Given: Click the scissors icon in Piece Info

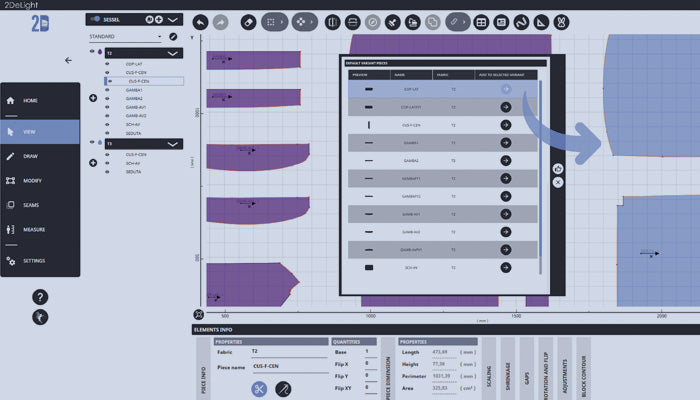Looking at the screenshot, I should point(259,389).
